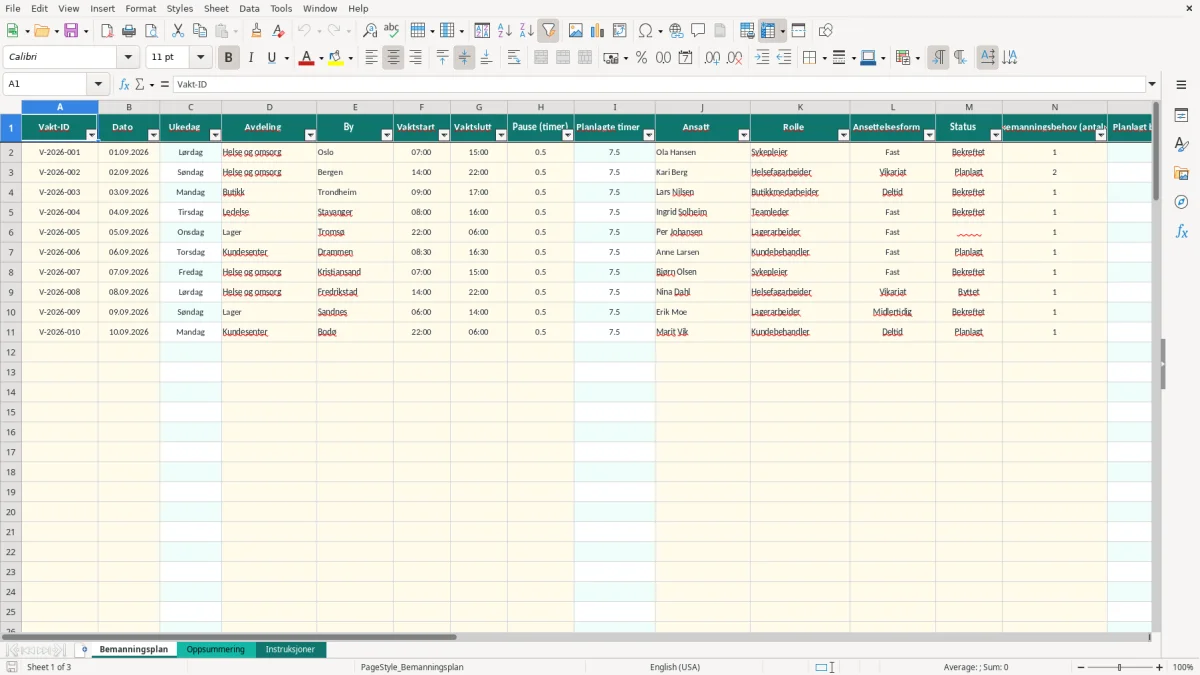Viewport: 1200px width, 675px height.
Task: Insert Chart icon in toolbar
Action: point(598,31)
